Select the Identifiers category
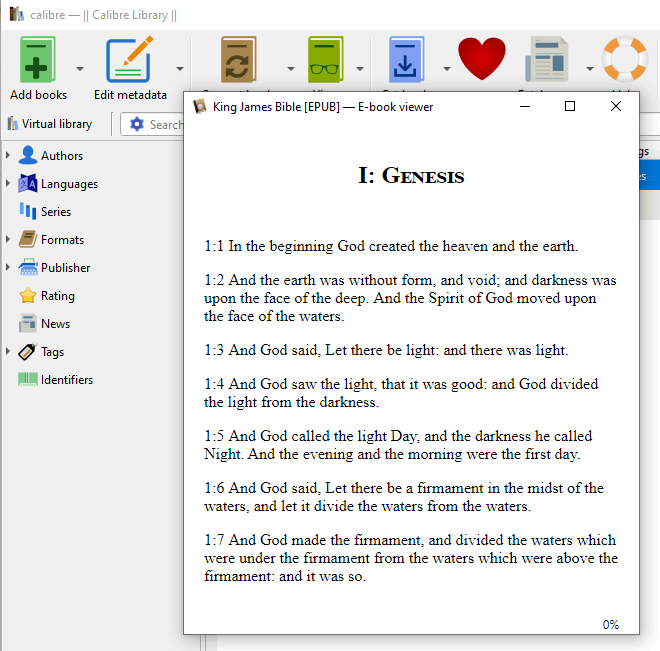The image size is (660, 651). pyautogui.click(x=67, y=380)
